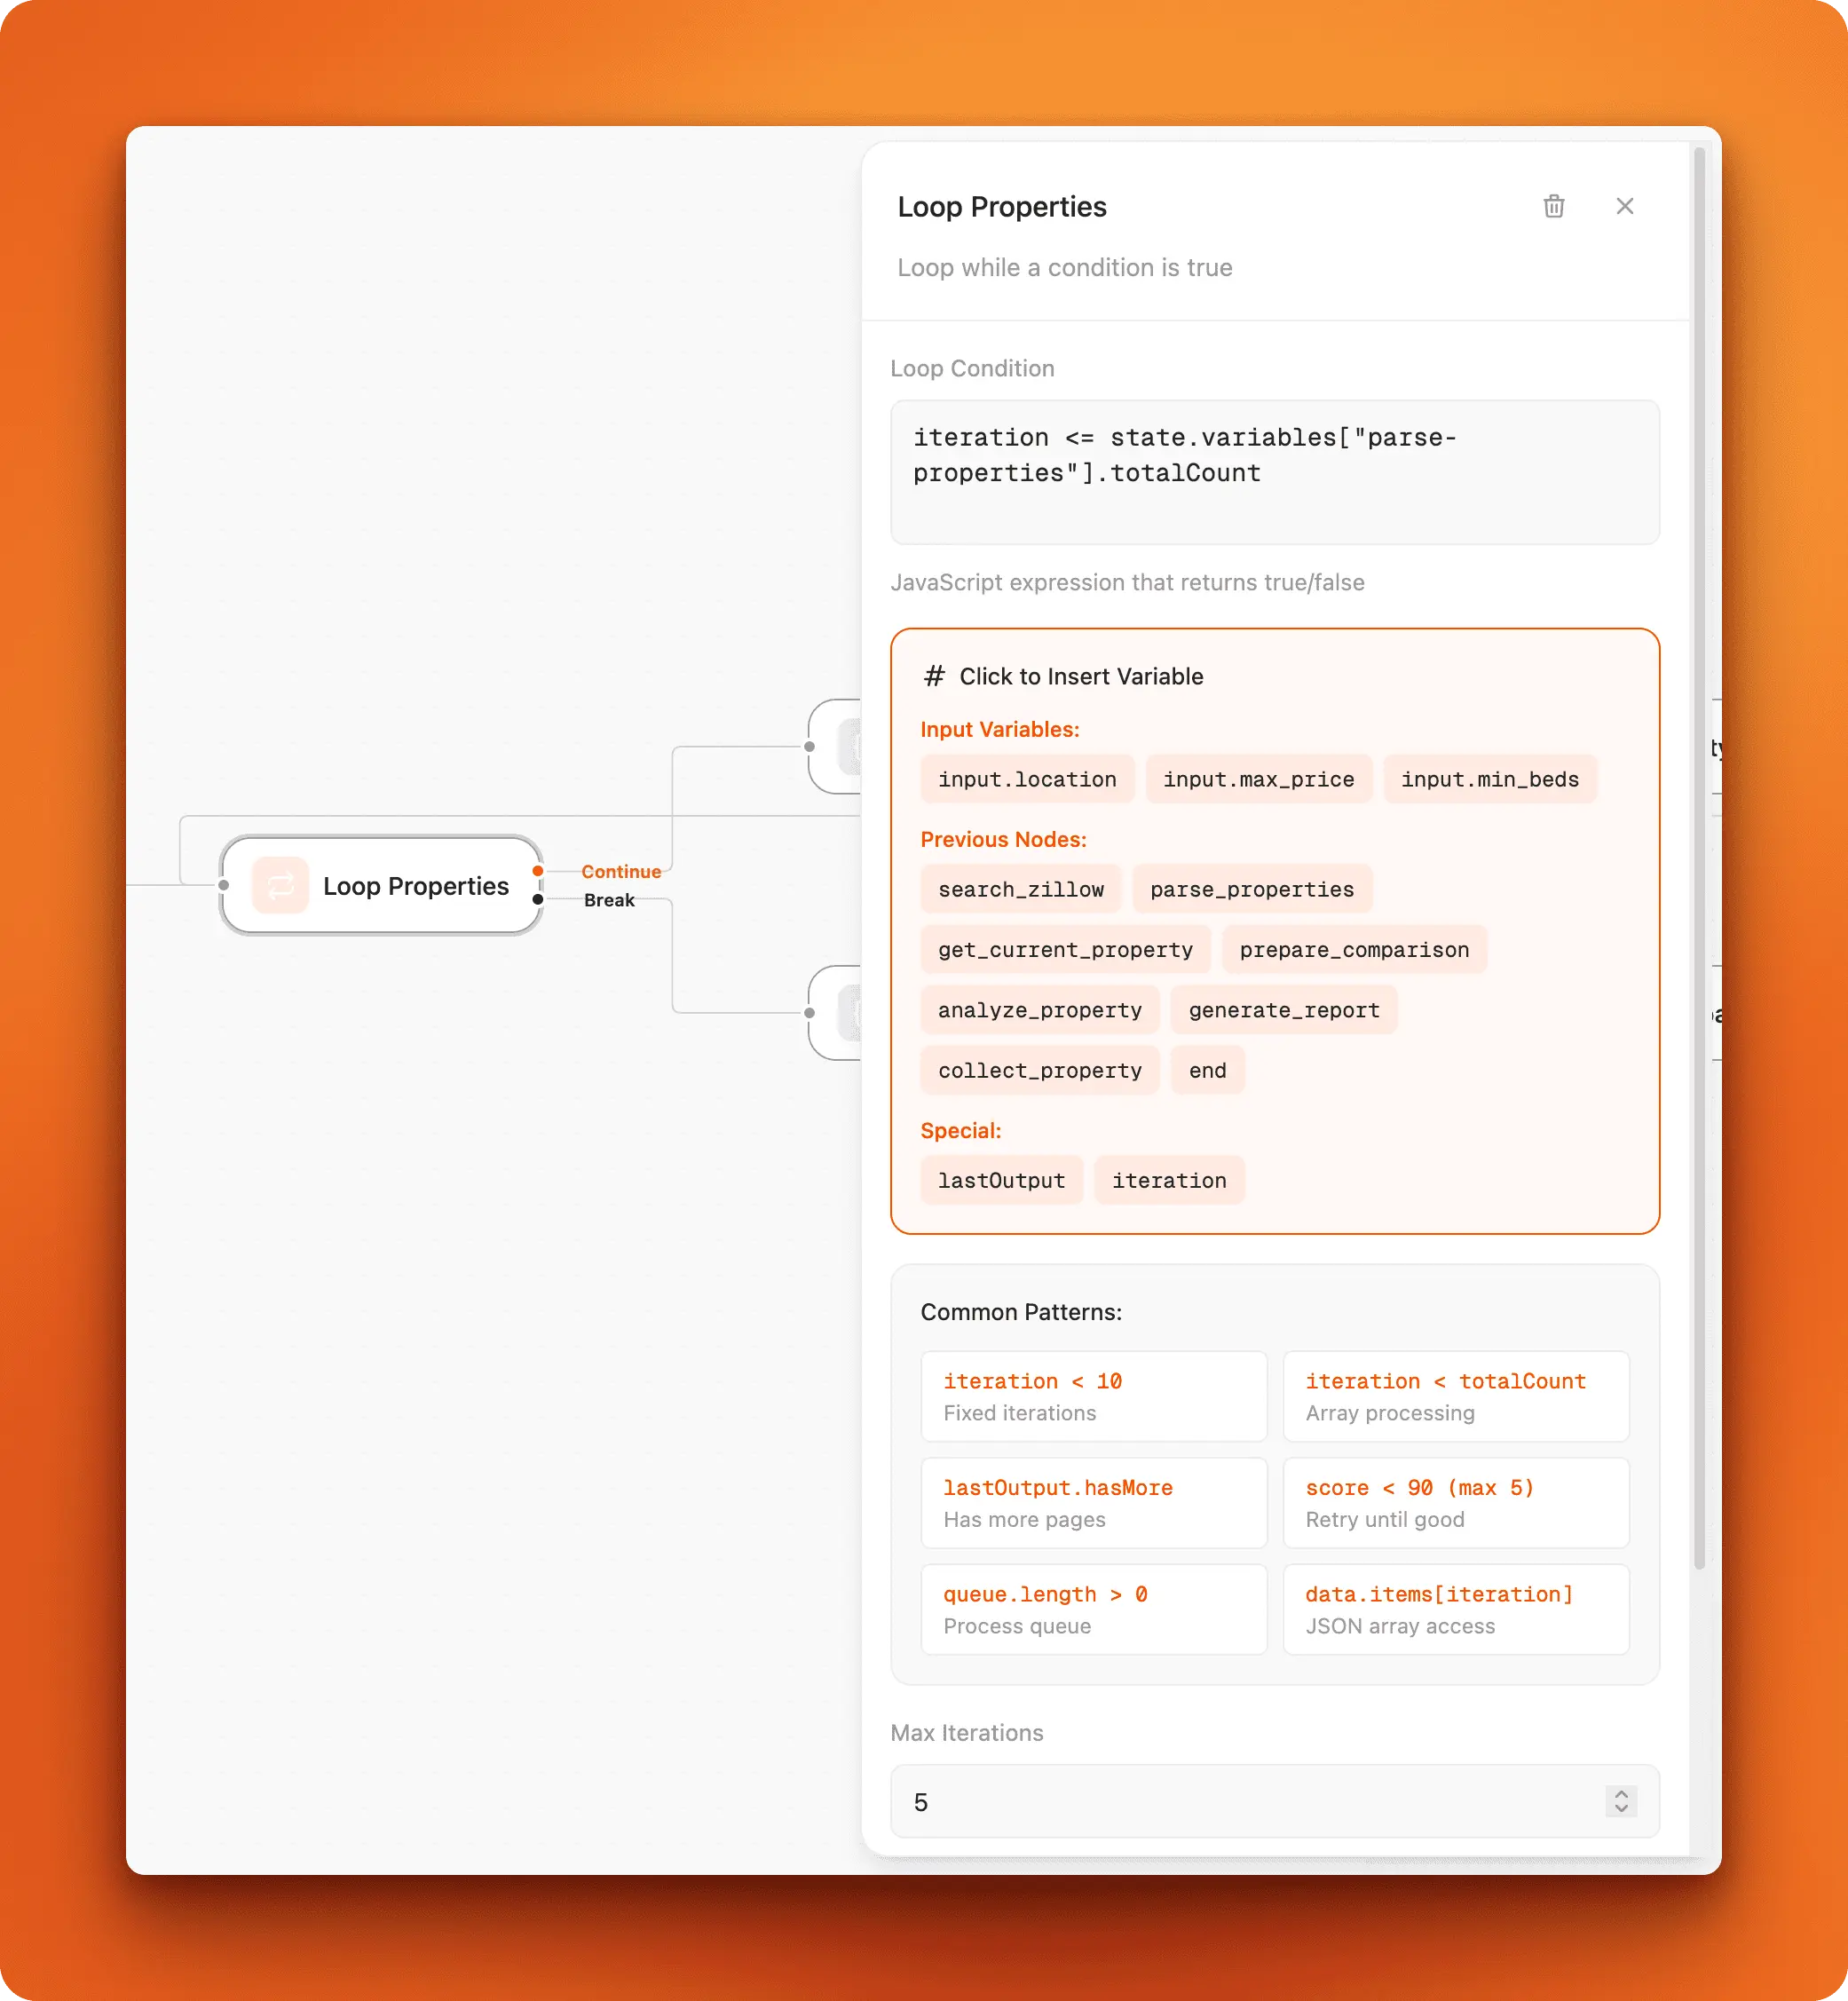Insert the iteration special variable
1848x2001 pixels.
coord(1169,1180)
